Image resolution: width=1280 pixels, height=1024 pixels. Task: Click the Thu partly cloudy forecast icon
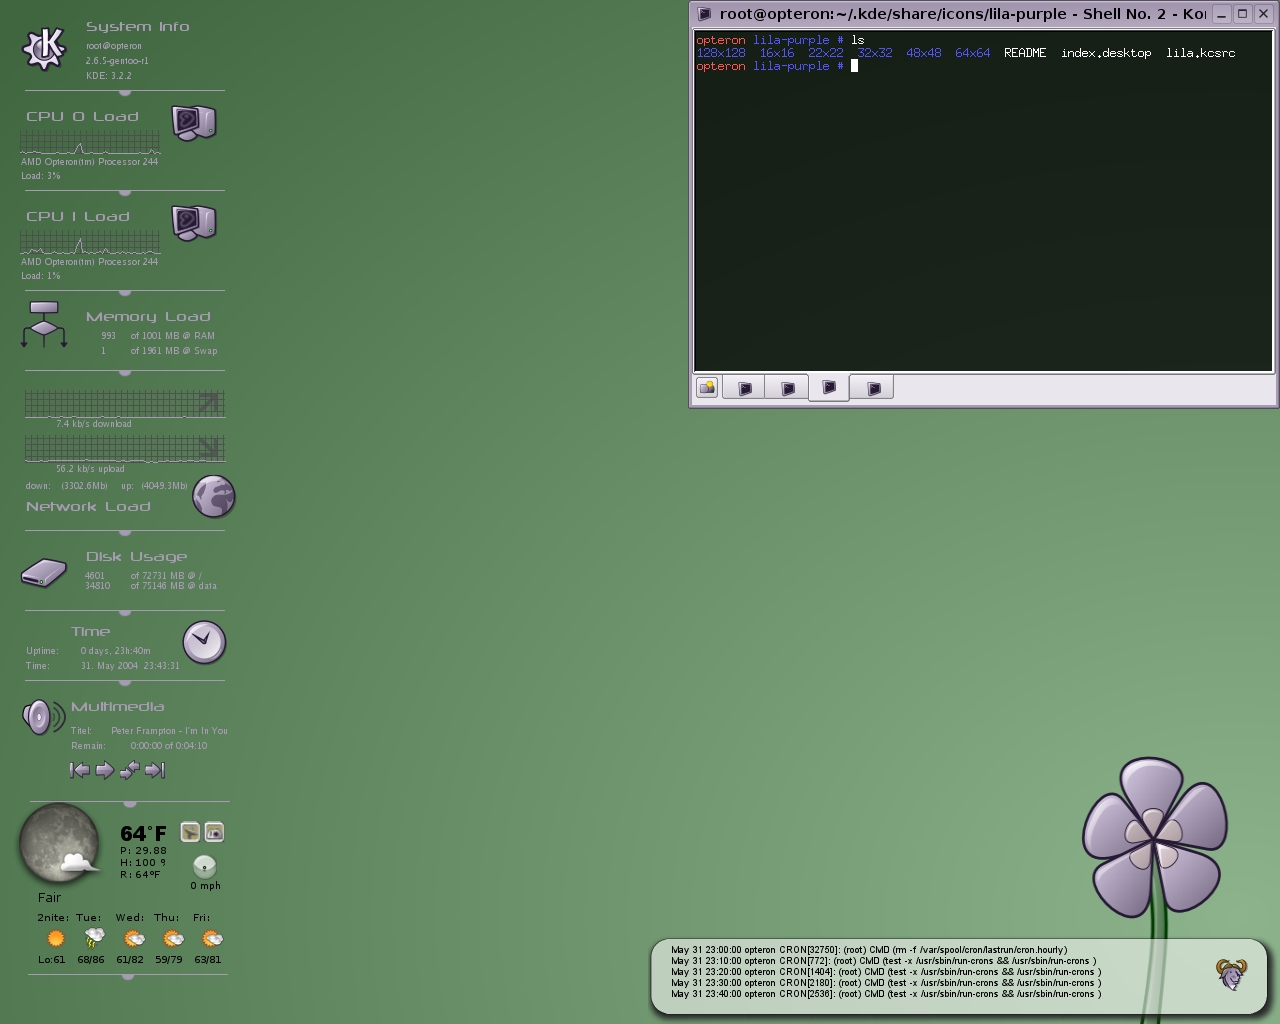(x=173, y=938)
